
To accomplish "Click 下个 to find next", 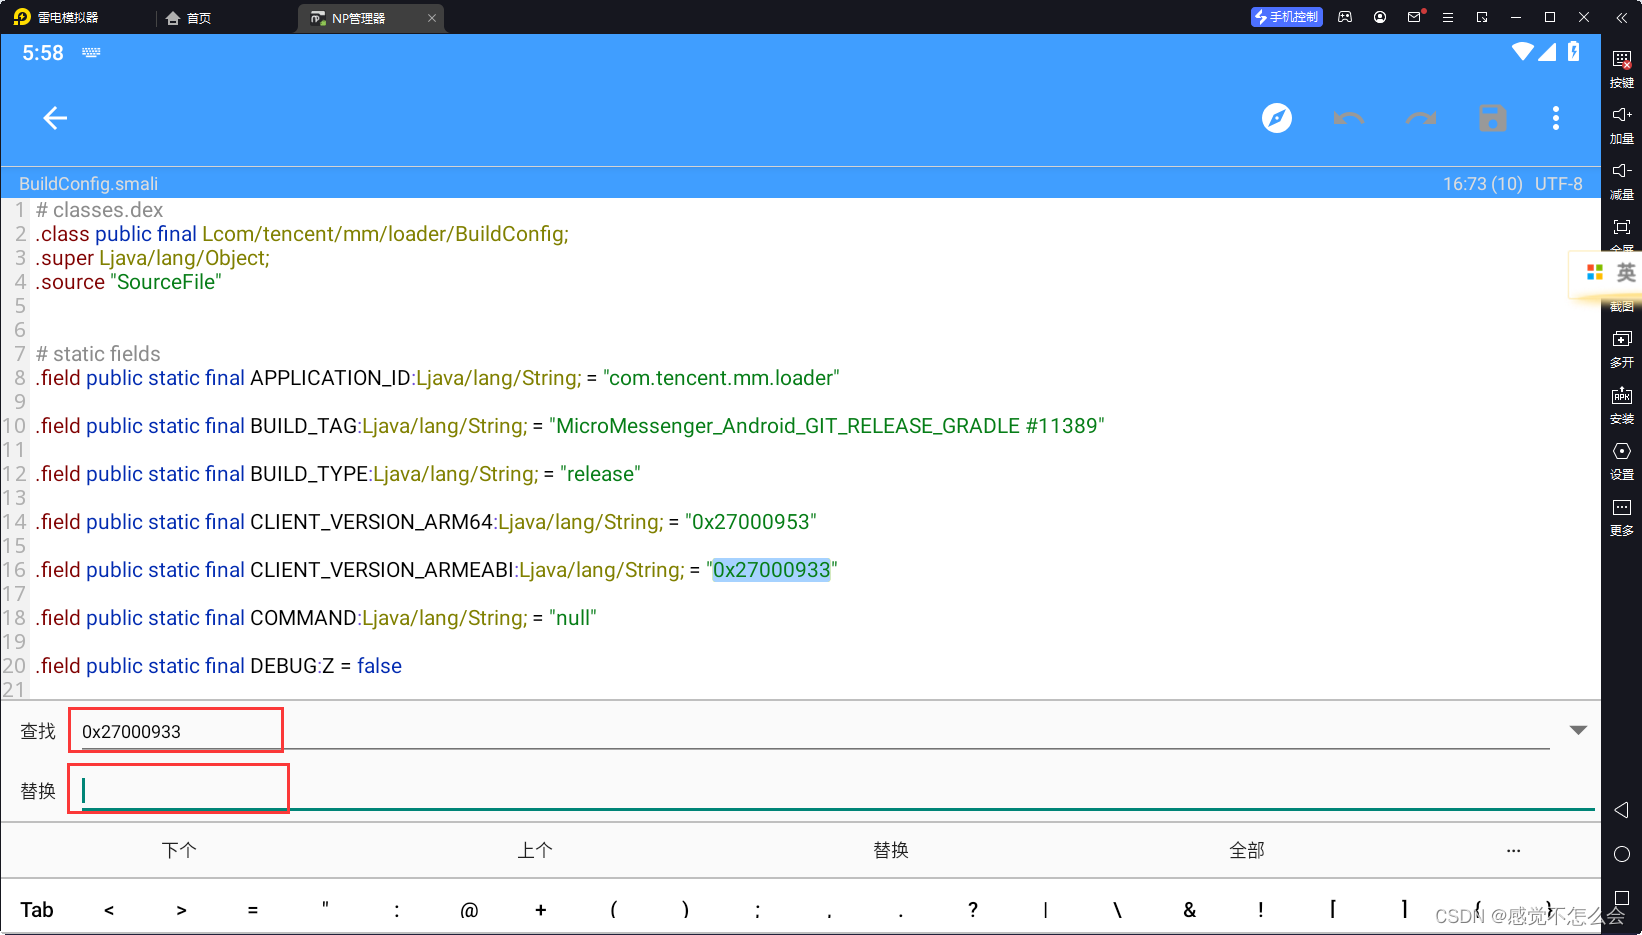I will 179,850.
